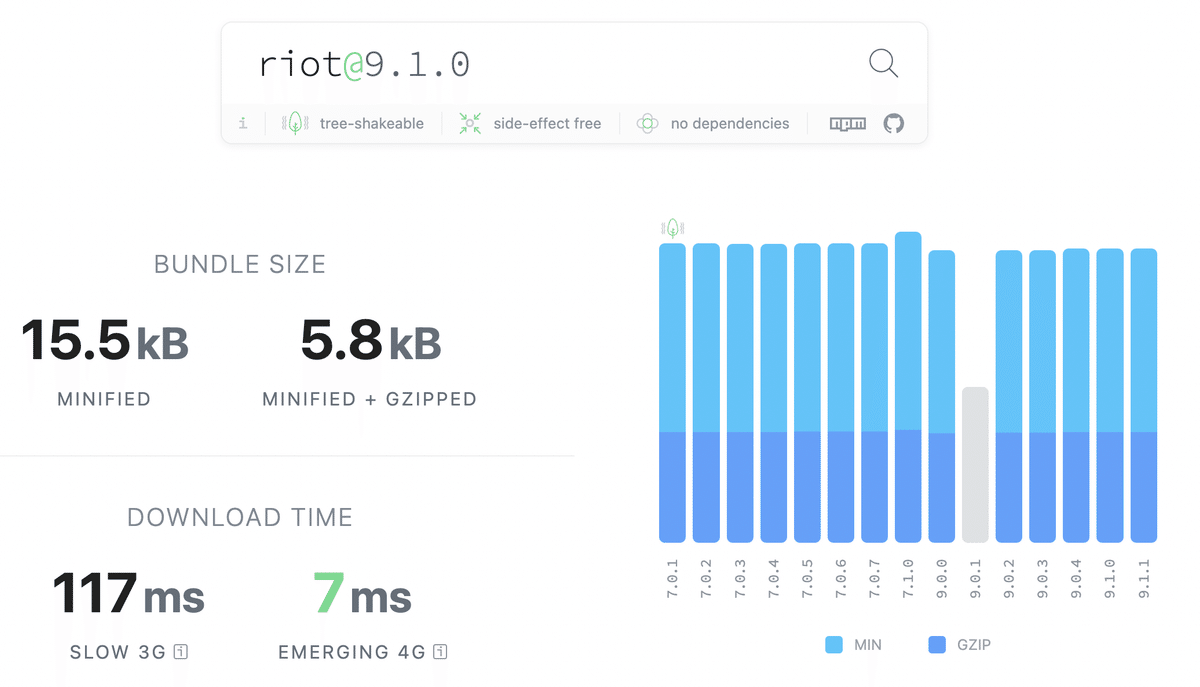Image resolution: width=1200 pixels, height=687 pixels.
Task: Select the 9.0.0 version bar
Action: 942,396
